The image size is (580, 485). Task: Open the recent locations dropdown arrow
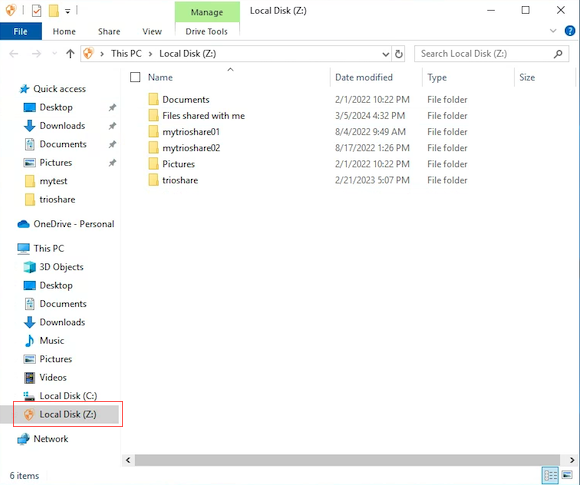click(55, 54)
